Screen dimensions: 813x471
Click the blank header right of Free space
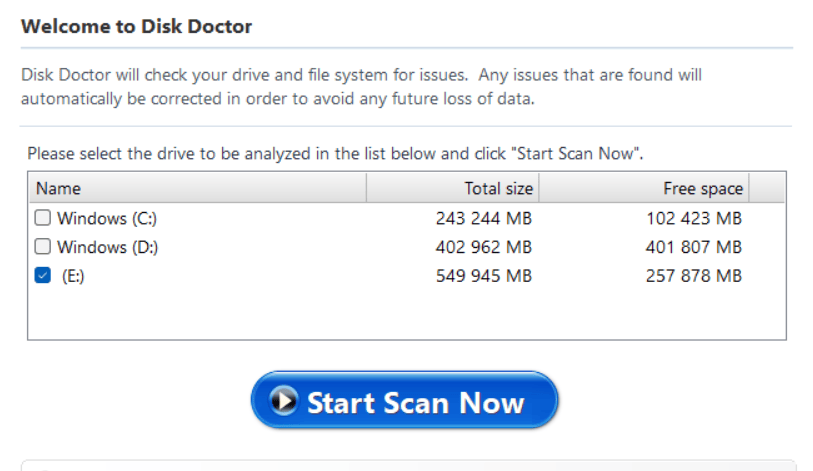(x=766, y=188)
